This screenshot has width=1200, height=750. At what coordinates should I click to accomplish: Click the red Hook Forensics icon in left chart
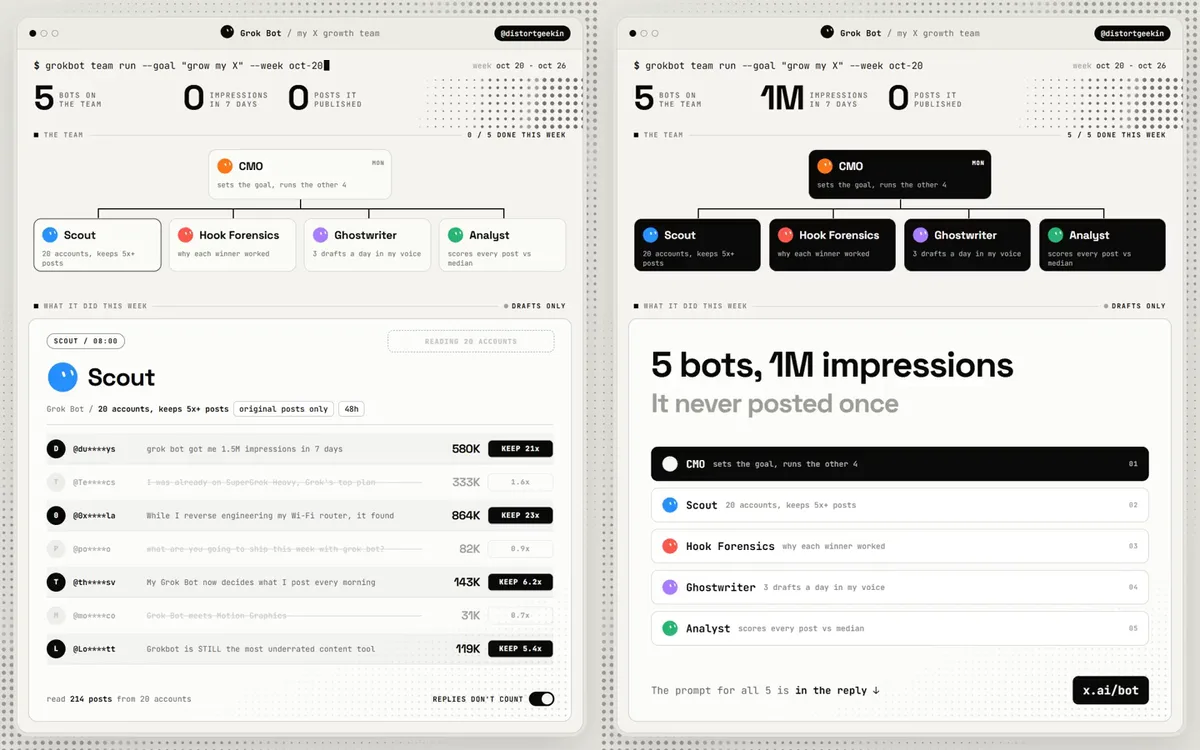click(x=185, y=235)
